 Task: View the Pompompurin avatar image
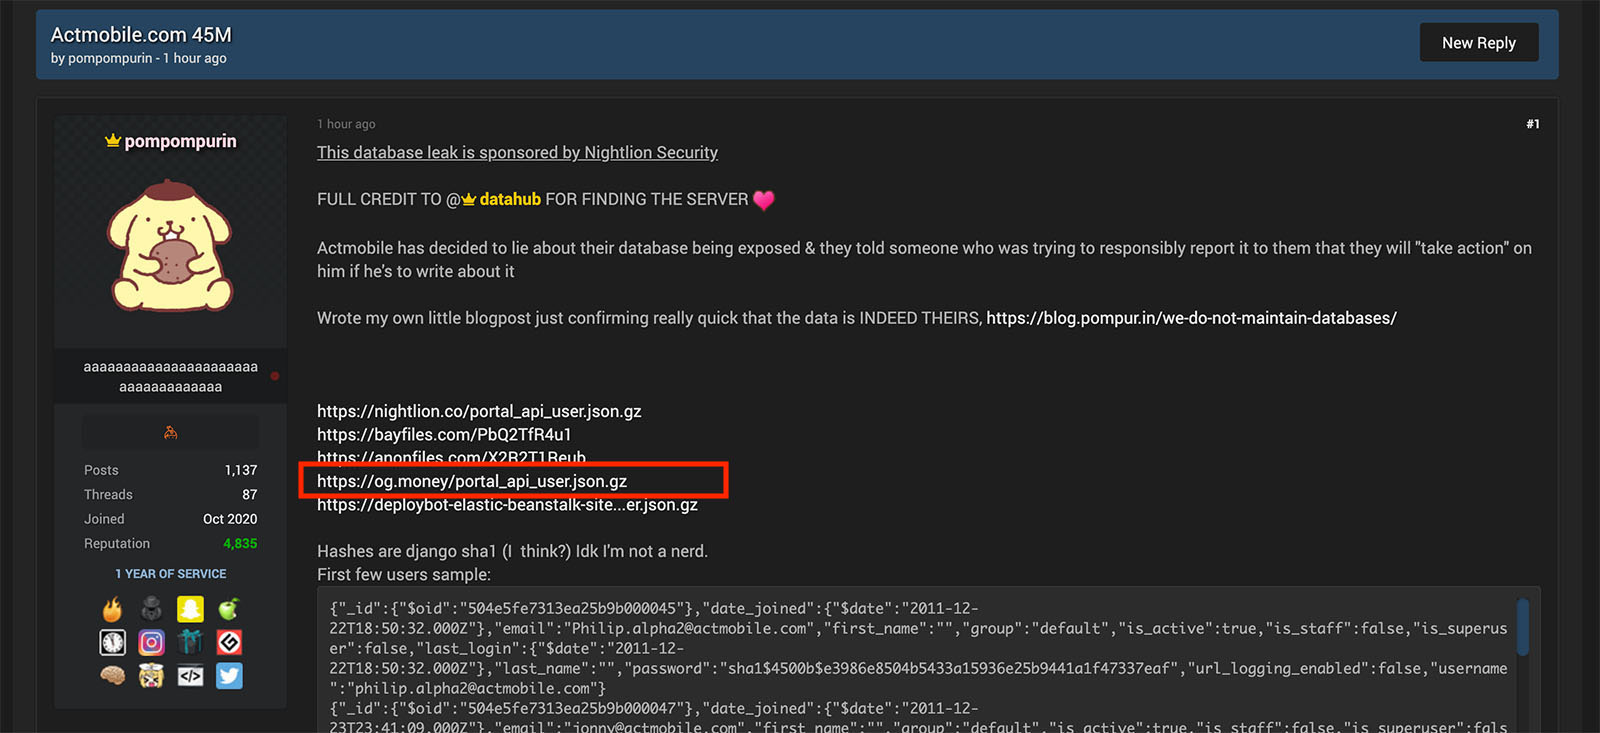point(170,246)
